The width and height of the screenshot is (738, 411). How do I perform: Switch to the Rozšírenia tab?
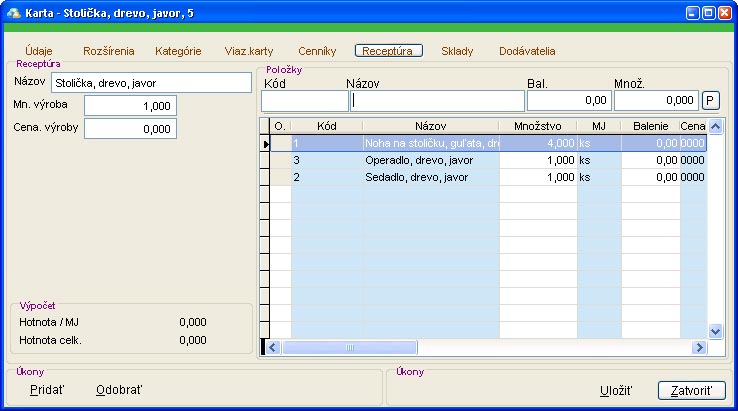click(x=110, y=50)
